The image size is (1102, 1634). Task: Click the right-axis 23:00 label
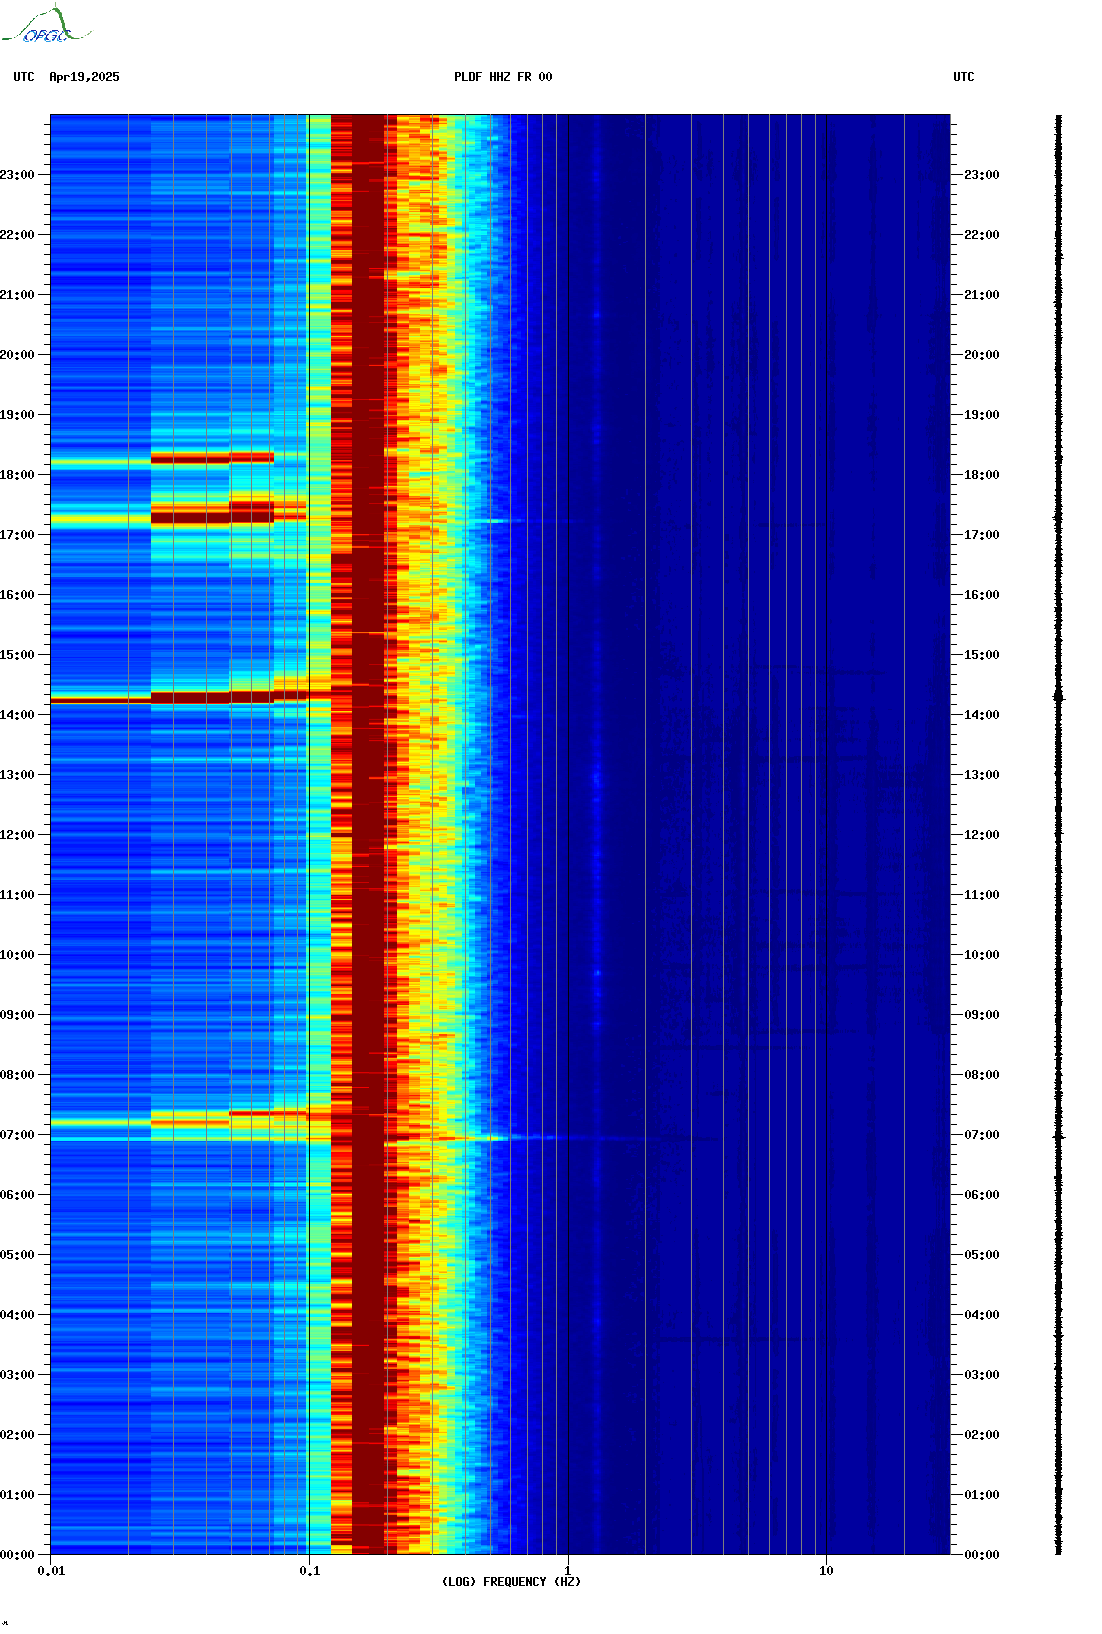(x=982, y=175)
